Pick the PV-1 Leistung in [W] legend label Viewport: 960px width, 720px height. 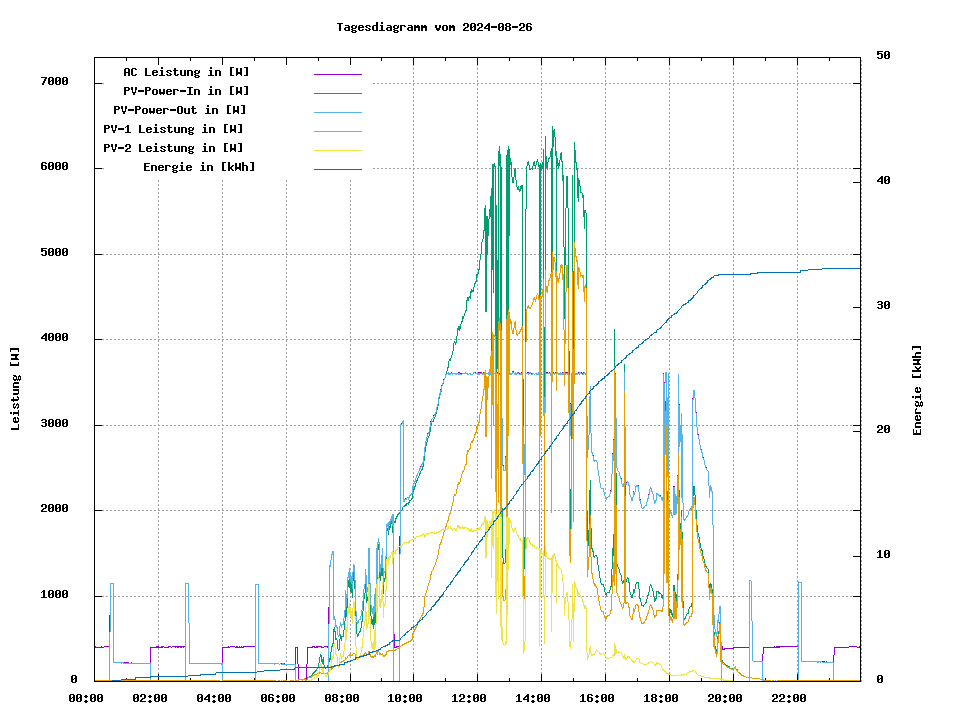pos(173,129)
